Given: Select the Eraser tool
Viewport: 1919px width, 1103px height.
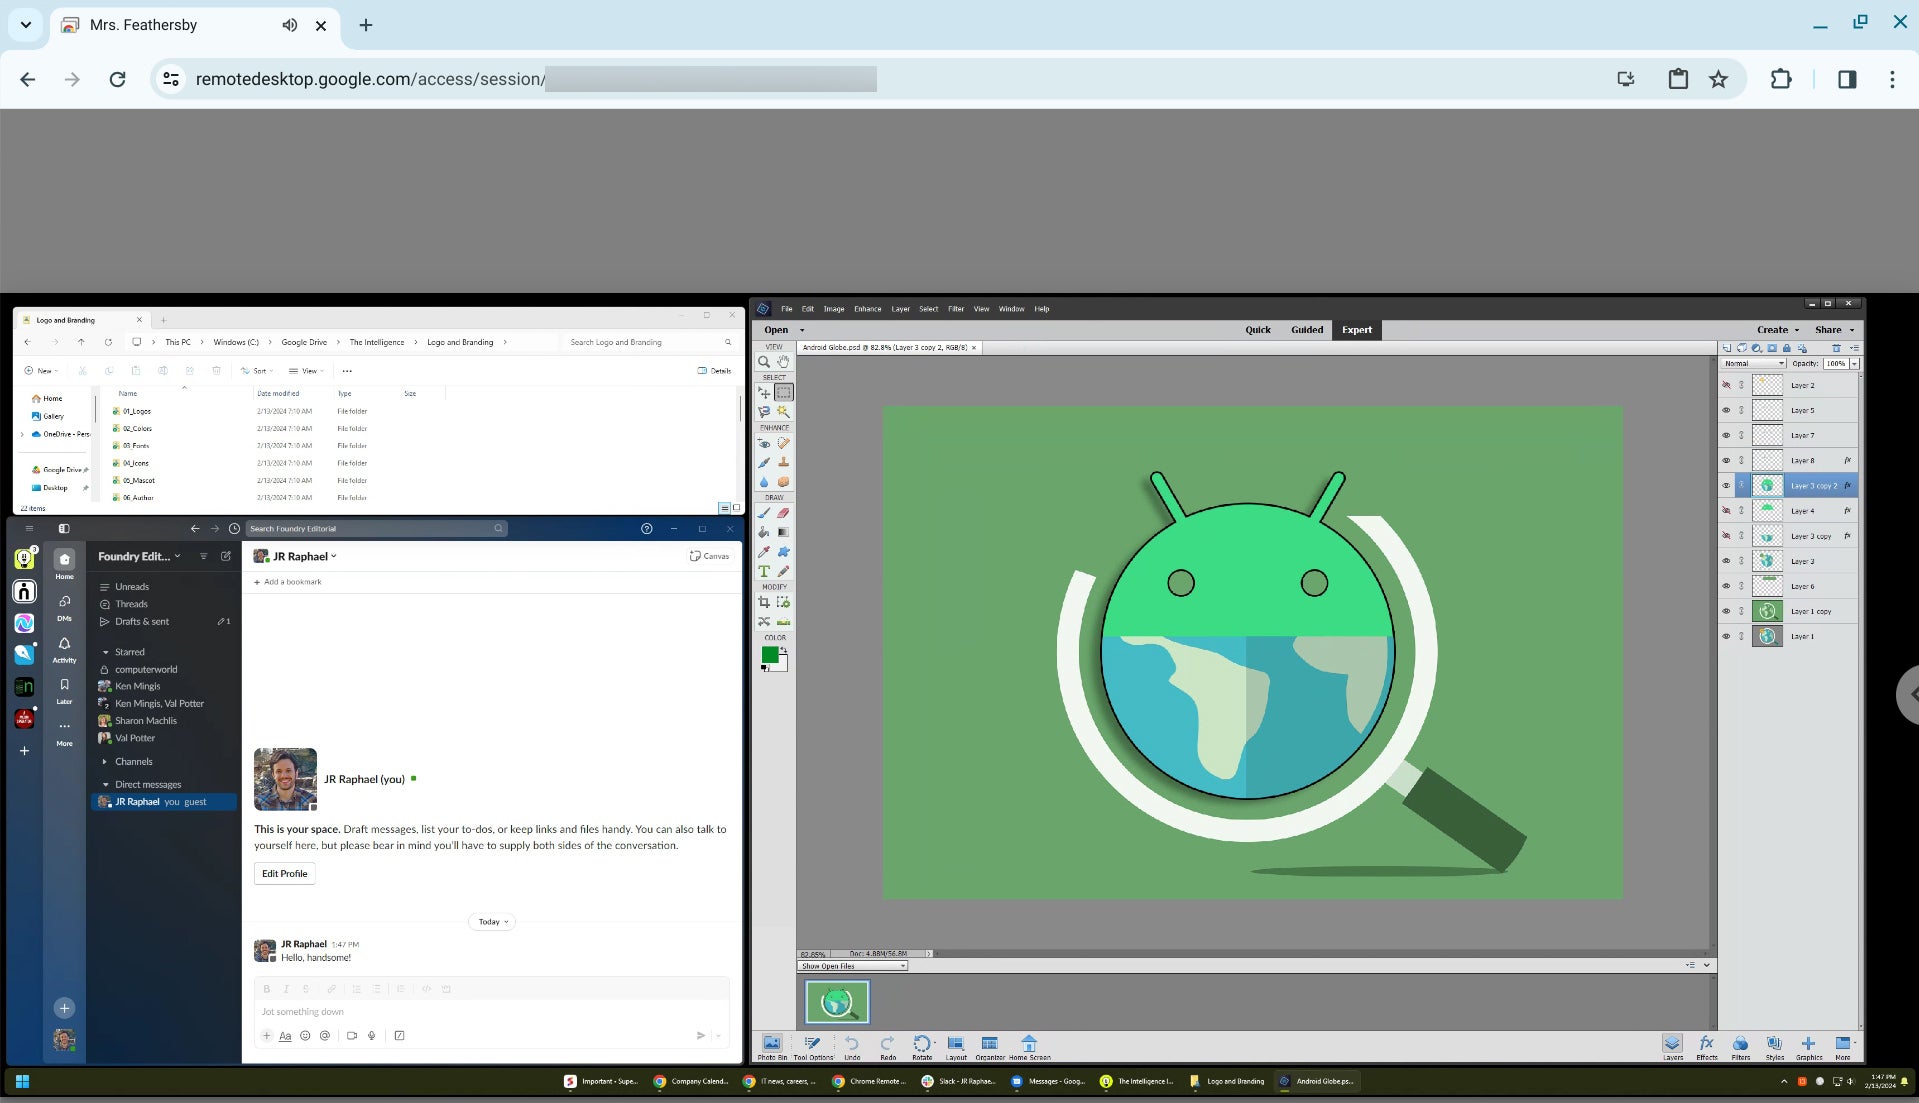Looking at the screenshot, I should [783, 513].
